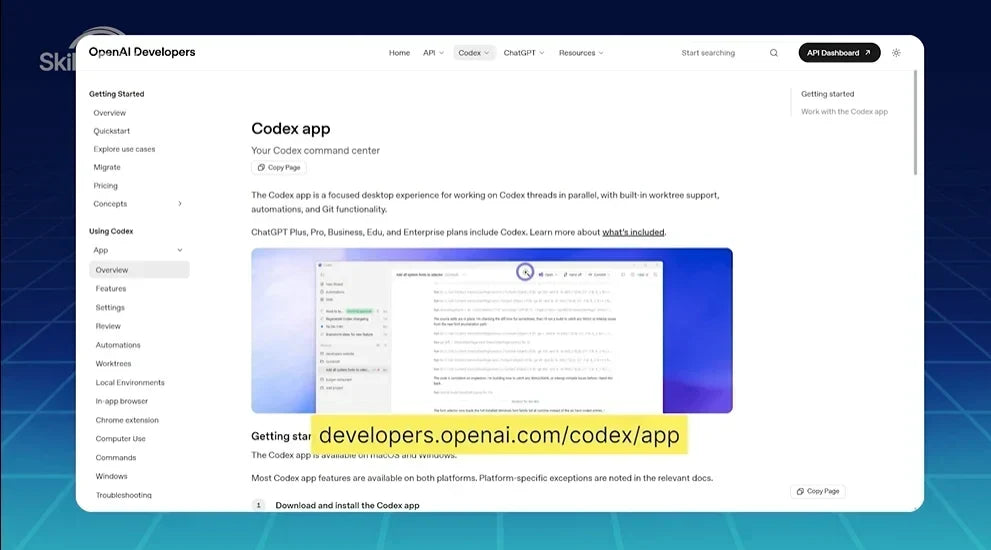Expand the Concepts section chevron

point(179,204)
